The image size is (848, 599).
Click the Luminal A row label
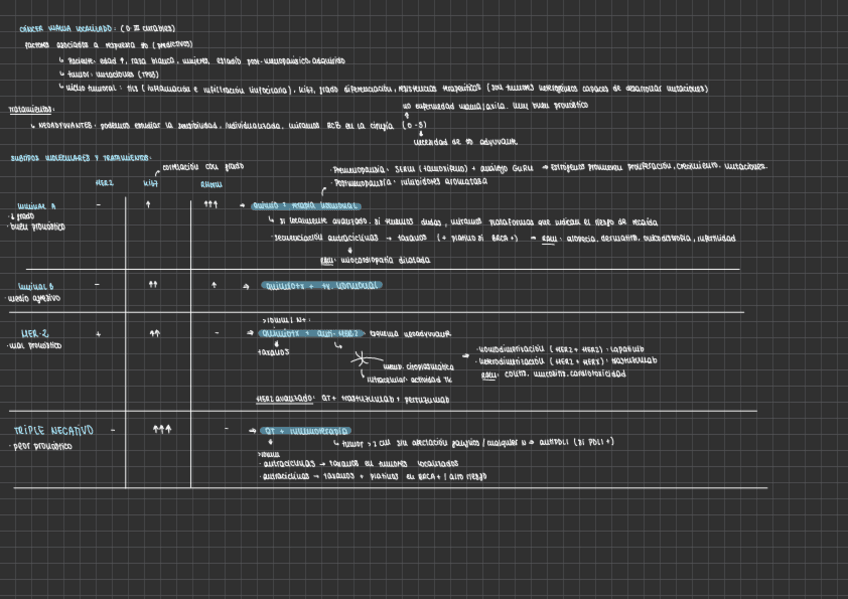(37, 206)
